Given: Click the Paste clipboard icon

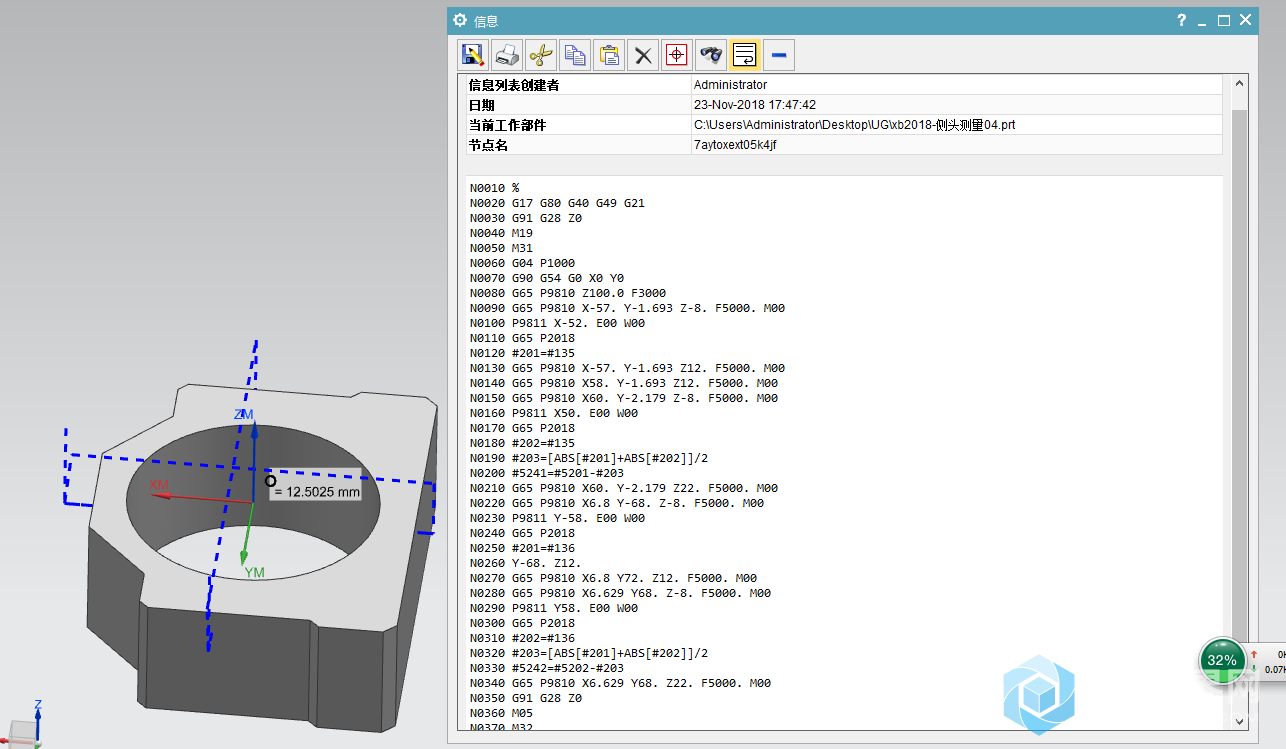Looking at the screenshot, I should (609, 55).
